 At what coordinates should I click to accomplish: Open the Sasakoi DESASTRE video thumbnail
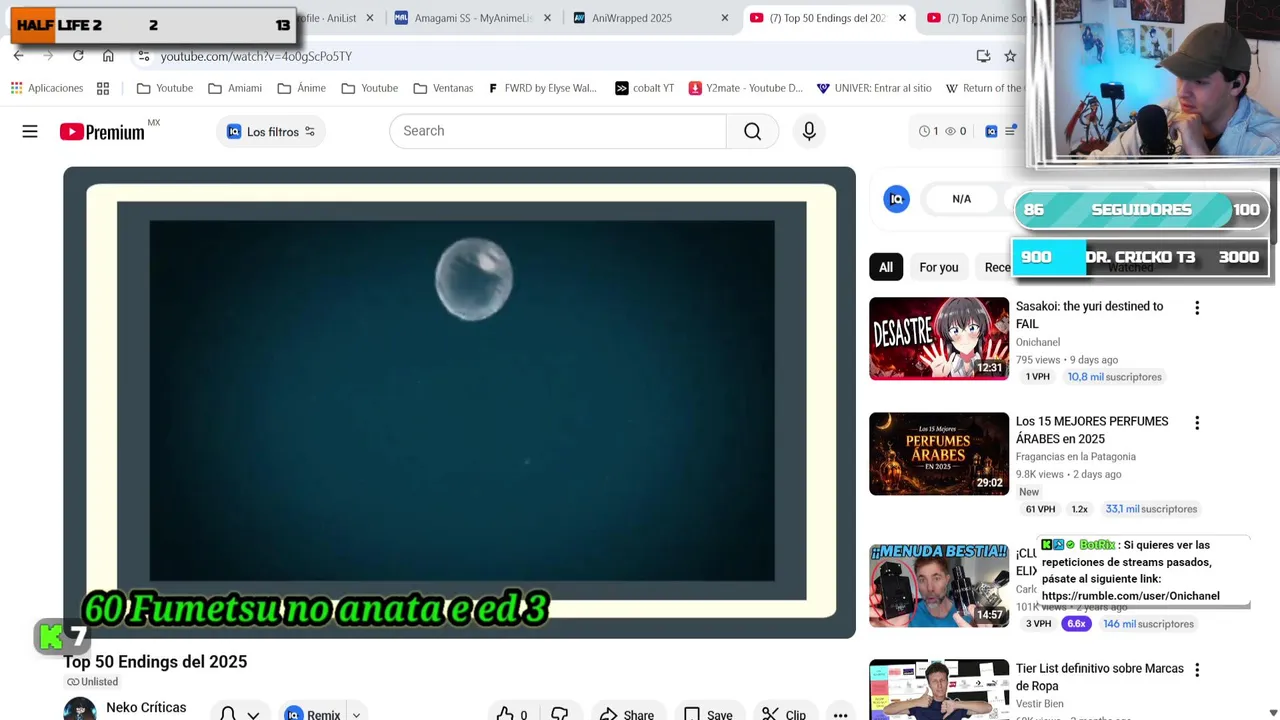[939, 338]
